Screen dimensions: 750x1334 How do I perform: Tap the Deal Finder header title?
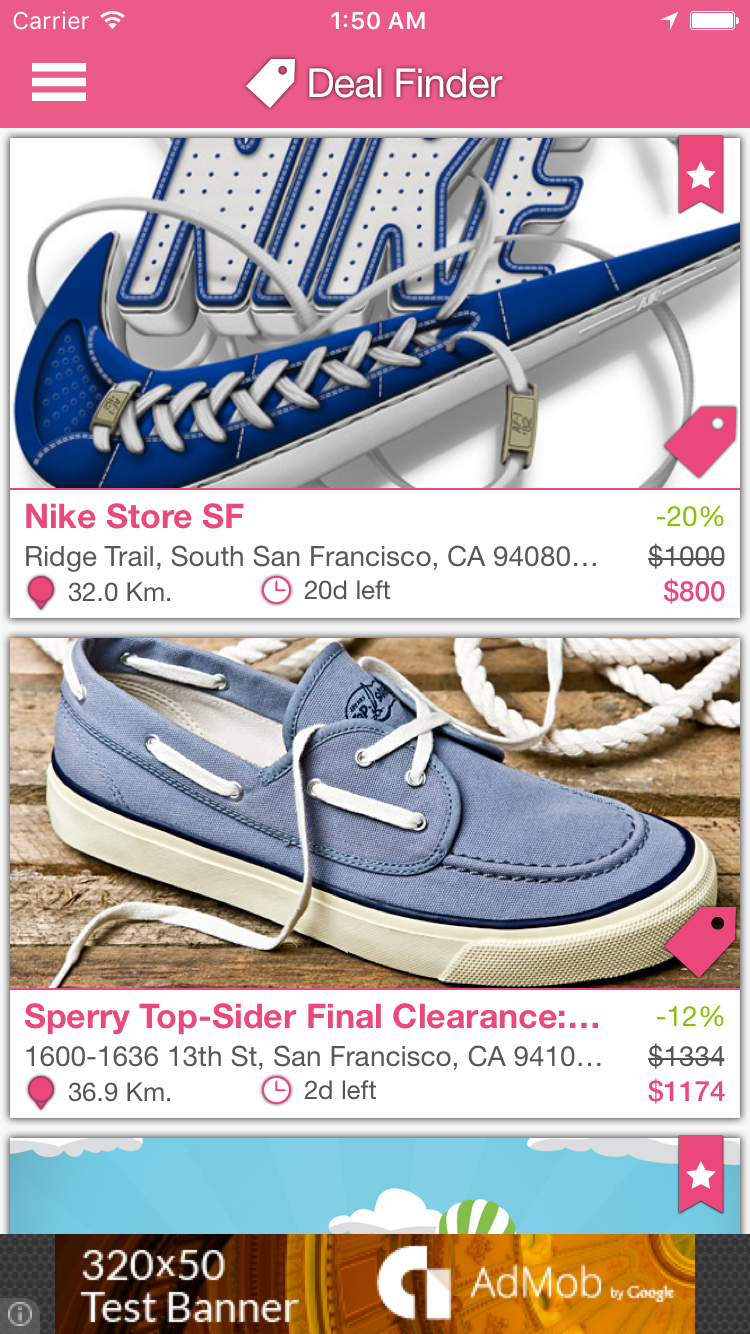(x=405, y=84)
